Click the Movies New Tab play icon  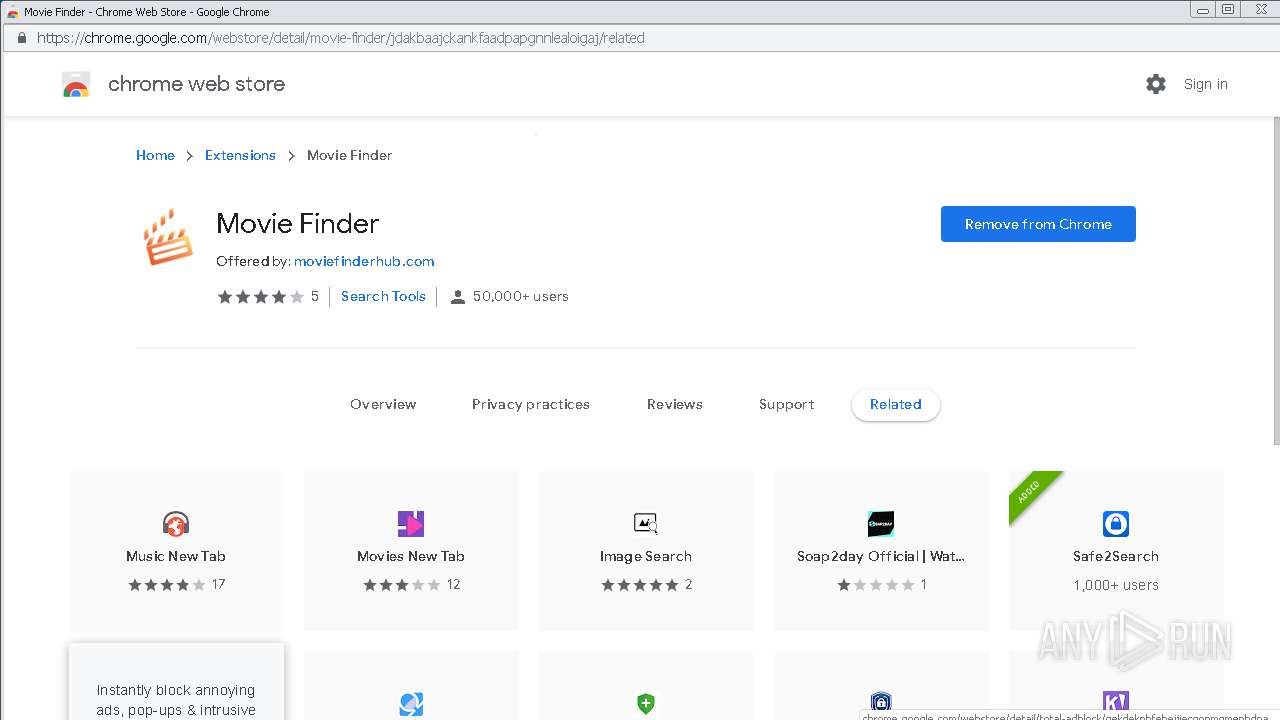[411, 524]
